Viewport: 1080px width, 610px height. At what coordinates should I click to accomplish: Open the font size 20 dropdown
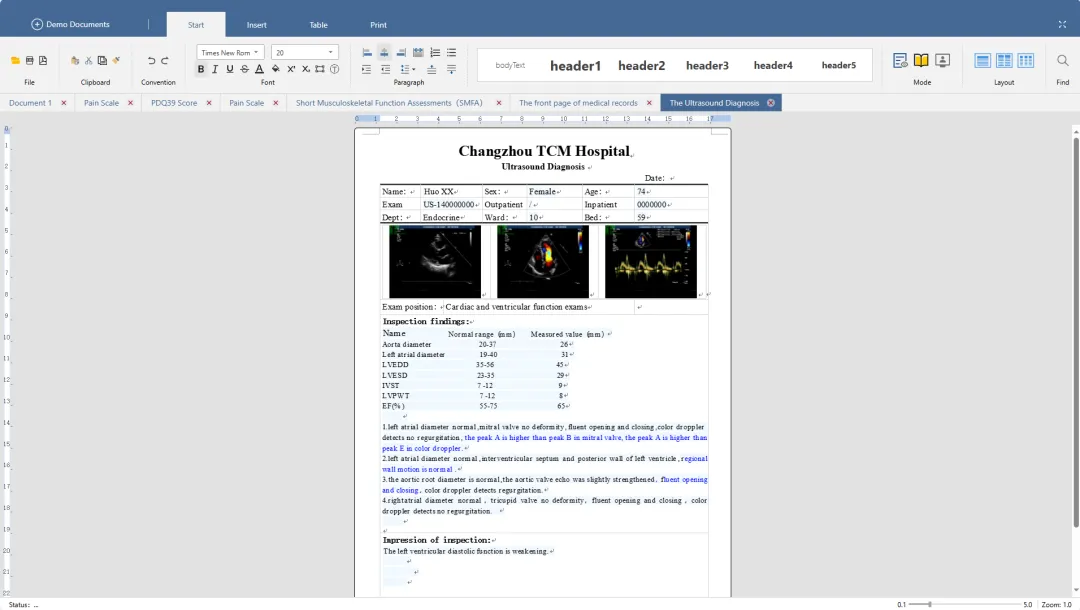tap(304, 52)
